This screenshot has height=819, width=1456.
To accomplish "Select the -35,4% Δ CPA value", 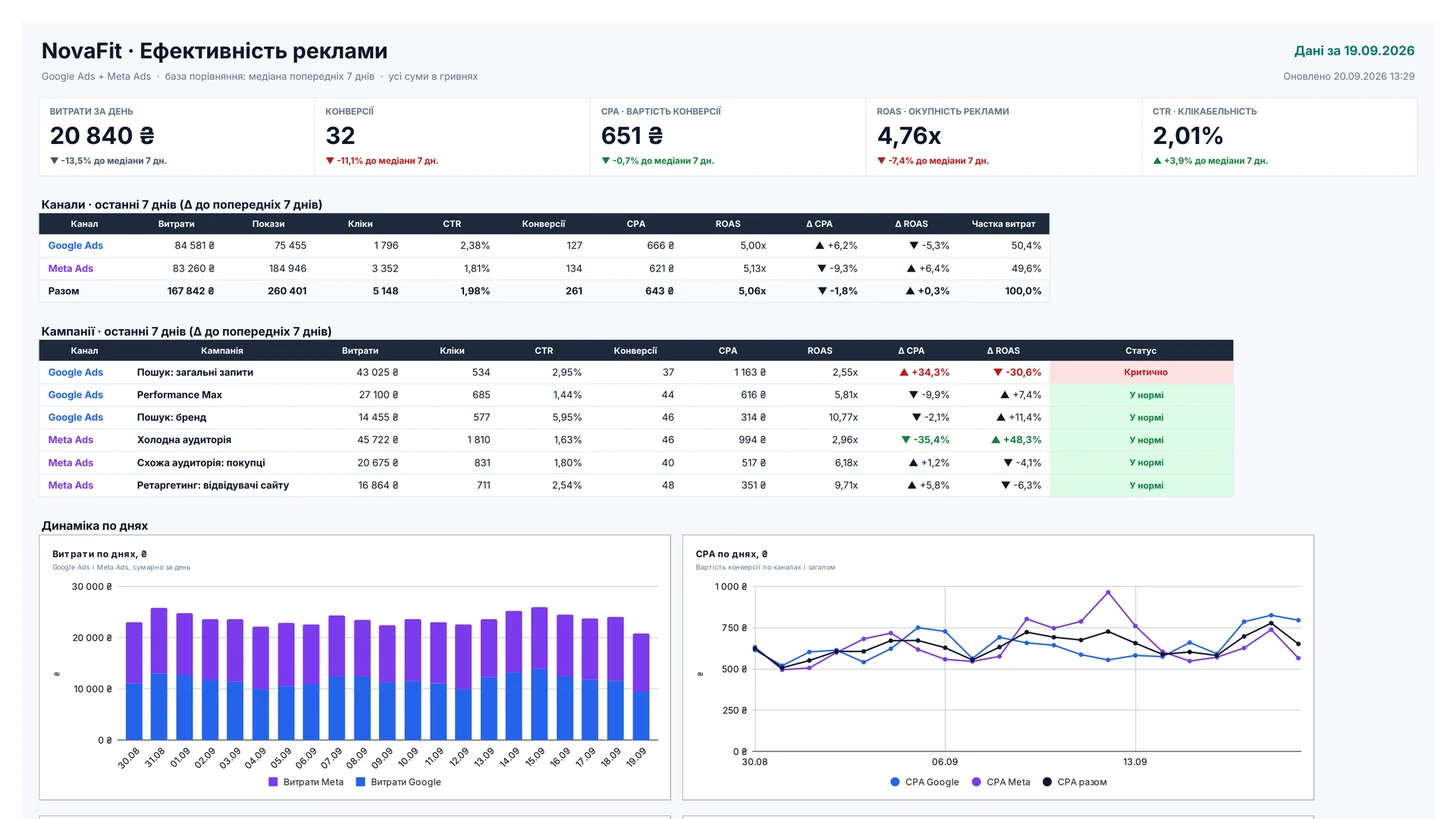I will point(925,440).
